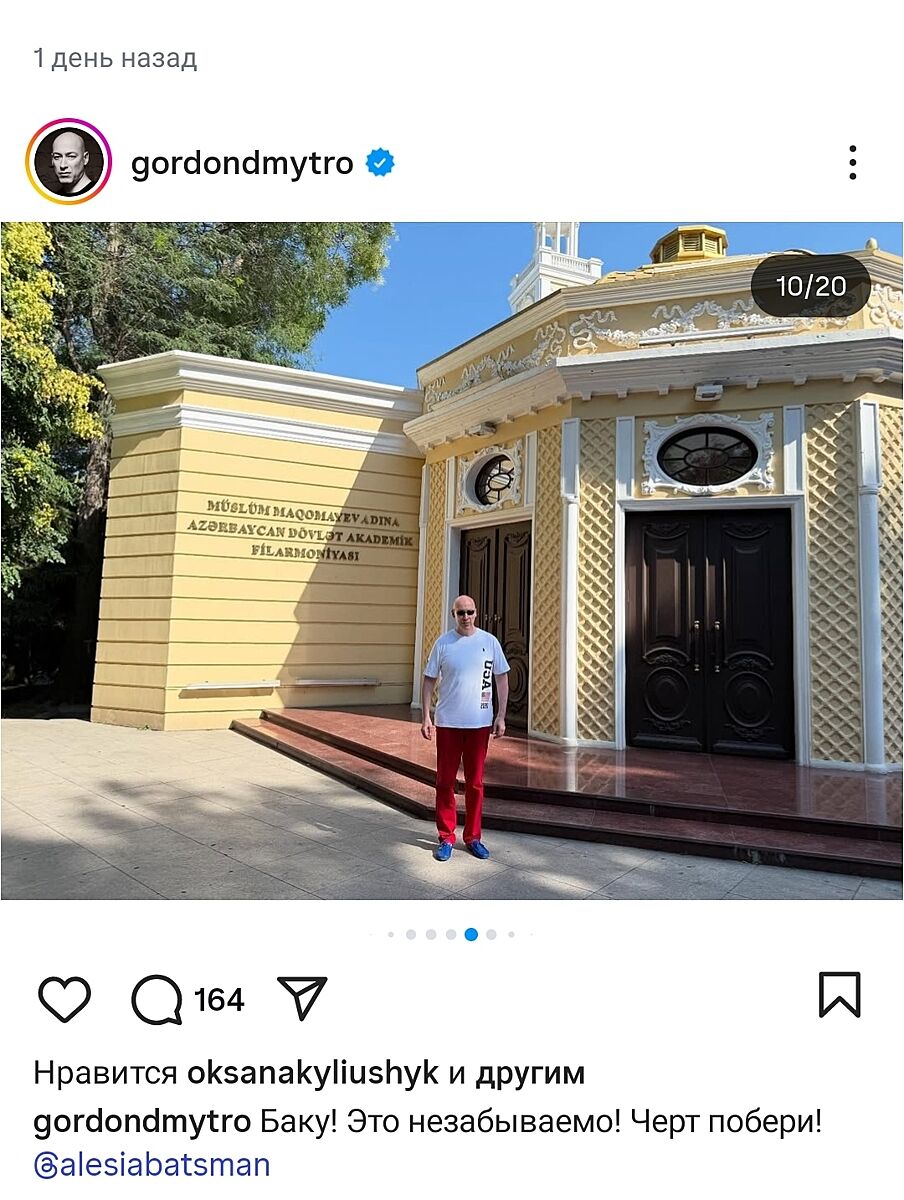Screen dimensions: 904x1200
Task: Open the story from the gordondmytro avatar
Action: click(69, 162)
